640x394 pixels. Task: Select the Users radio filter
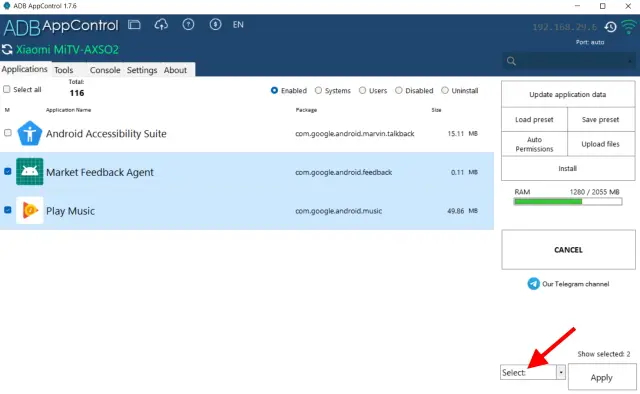tap(362, 90)
